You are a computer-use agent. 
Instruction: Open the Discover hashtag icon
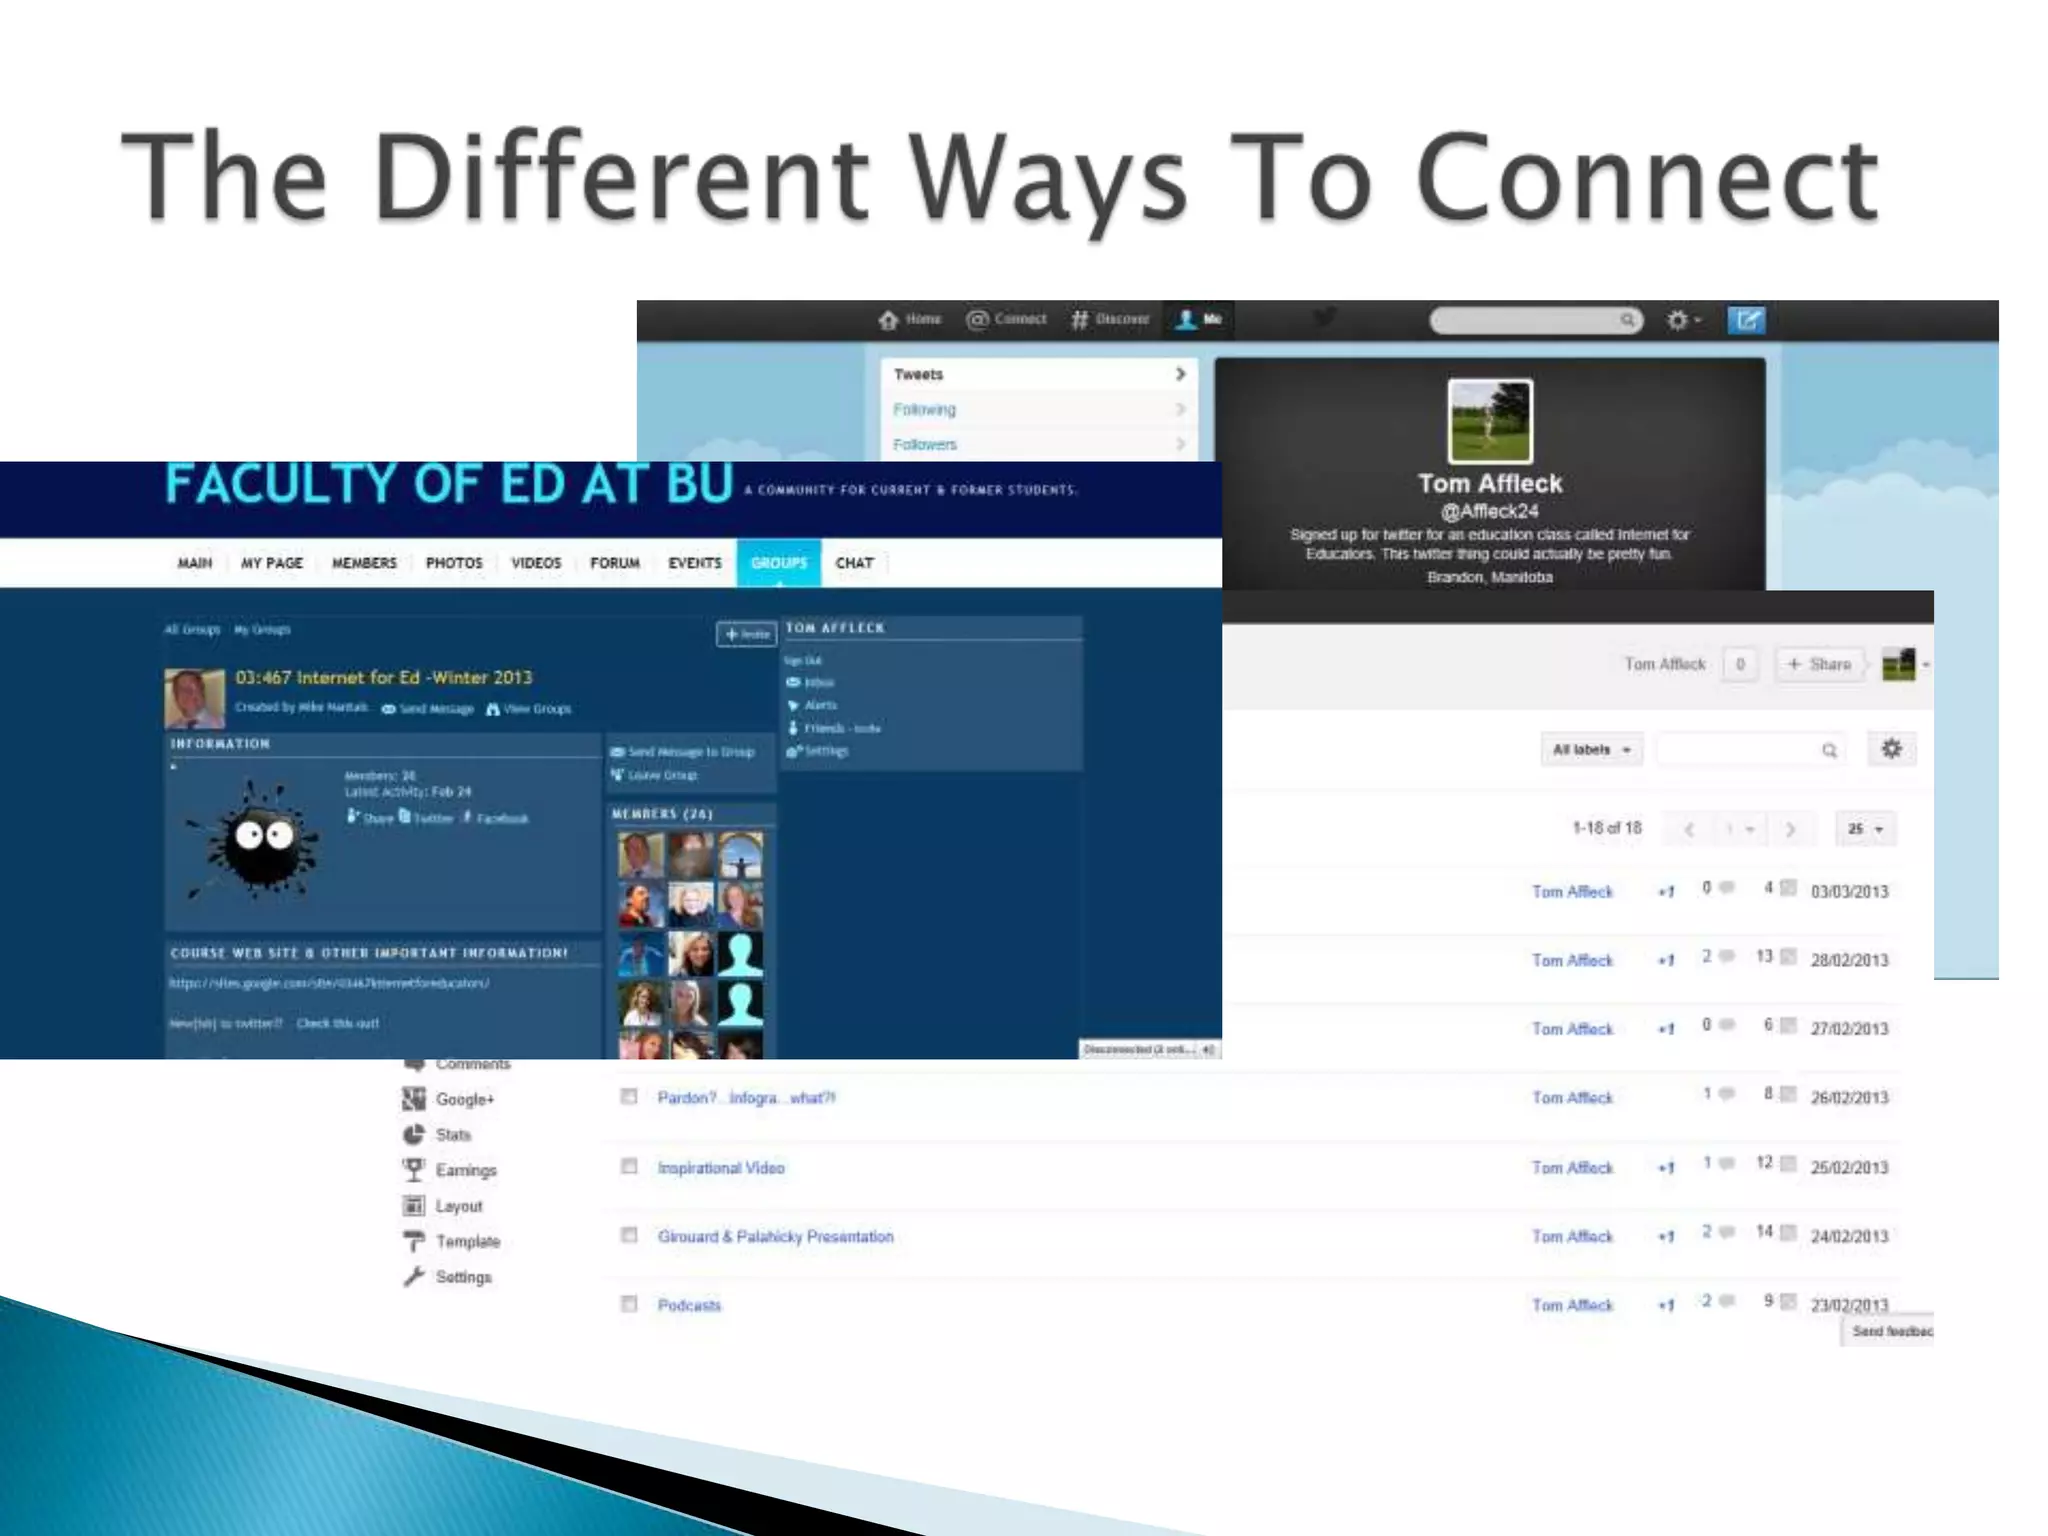pyautogui.click(x=1080, y=320)
